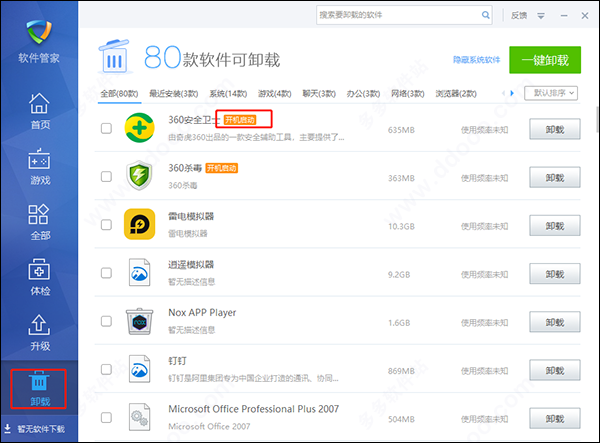The height and width of the screenshot is (443, 600).
Task: Tick the 钉钉 checkbox
Action: click(x=106, y=369)
